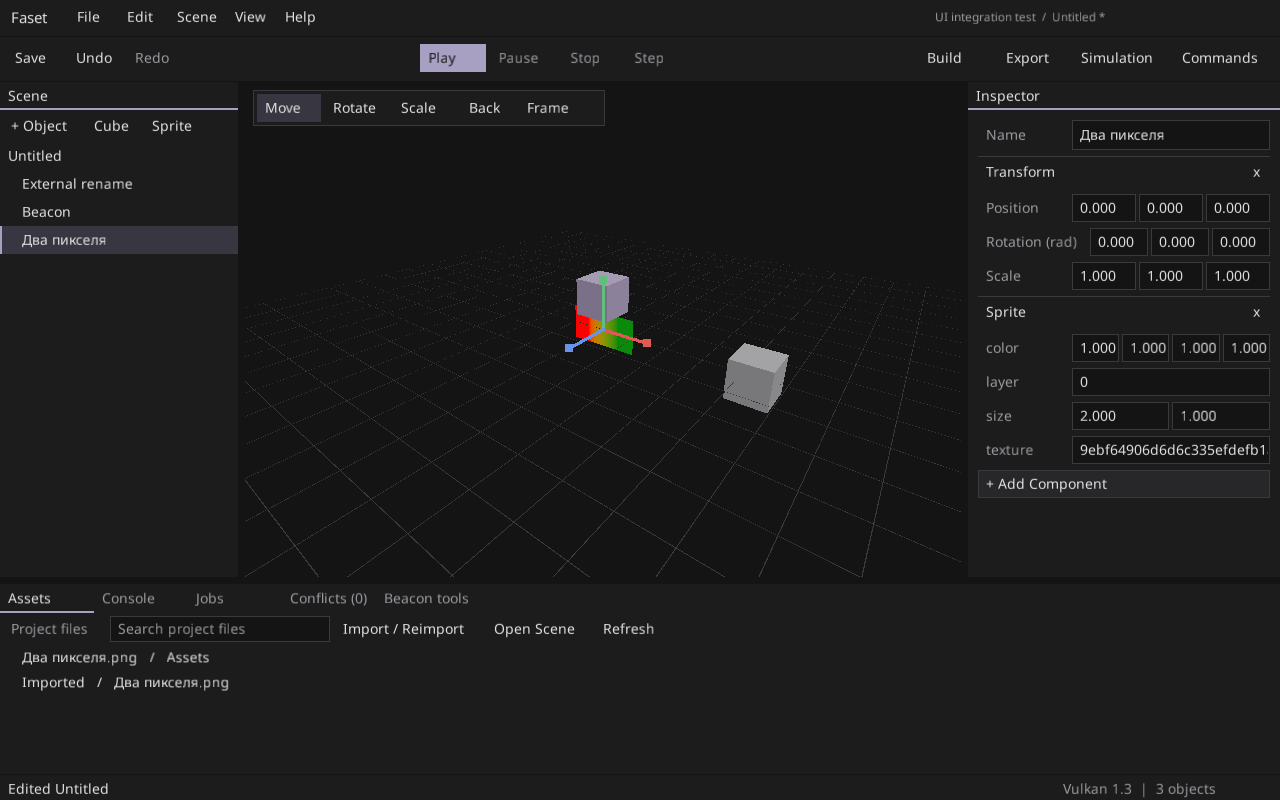Select the Два пикселя.png / Assets row
This screenshot has height=800, width=1280.
116,658
